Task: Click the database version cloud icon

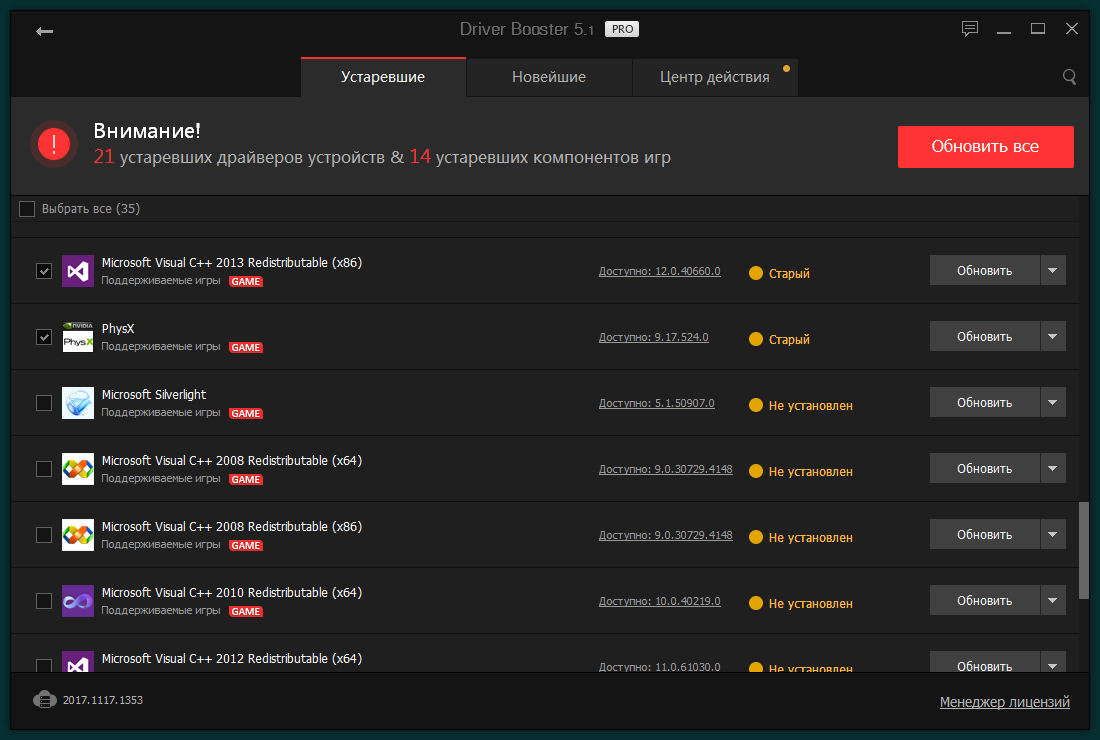Action: coord(44,700)
